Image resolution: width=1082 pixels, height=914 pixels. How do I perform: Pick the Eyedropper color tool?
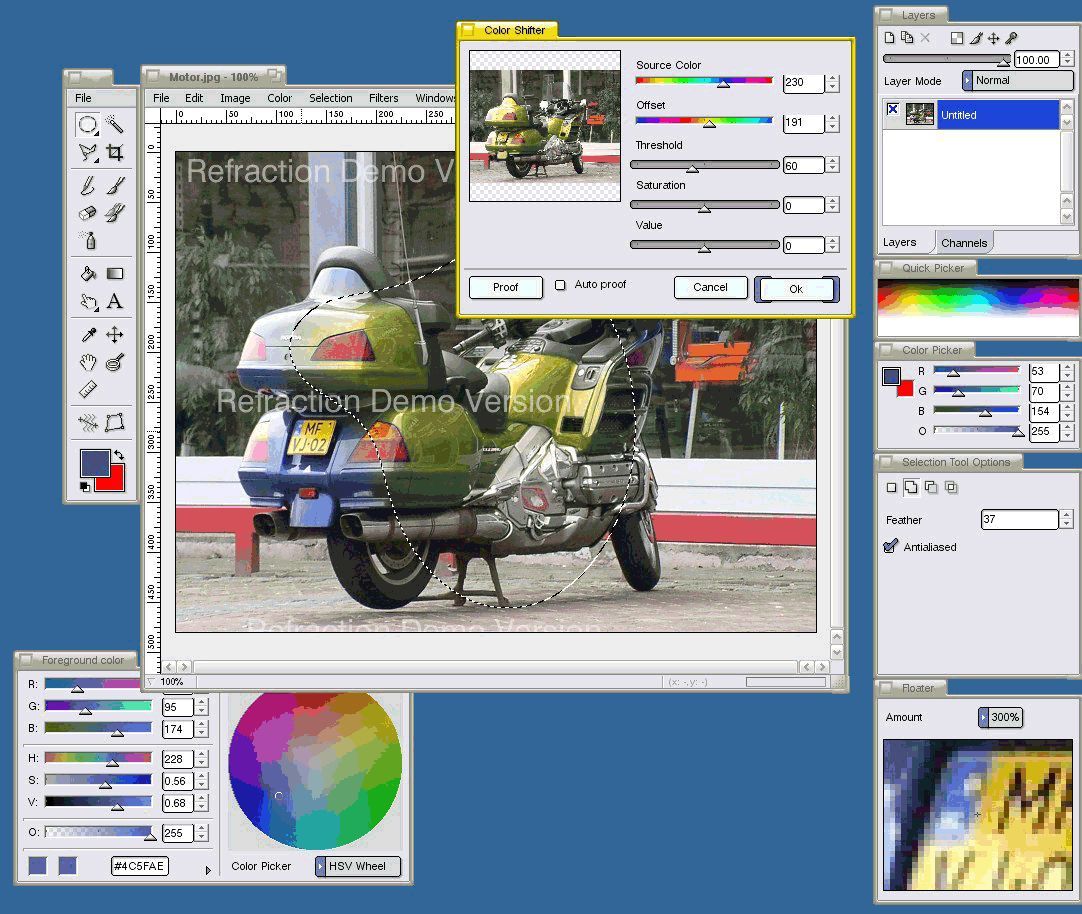pyautogui.click(x=88, y=334)
